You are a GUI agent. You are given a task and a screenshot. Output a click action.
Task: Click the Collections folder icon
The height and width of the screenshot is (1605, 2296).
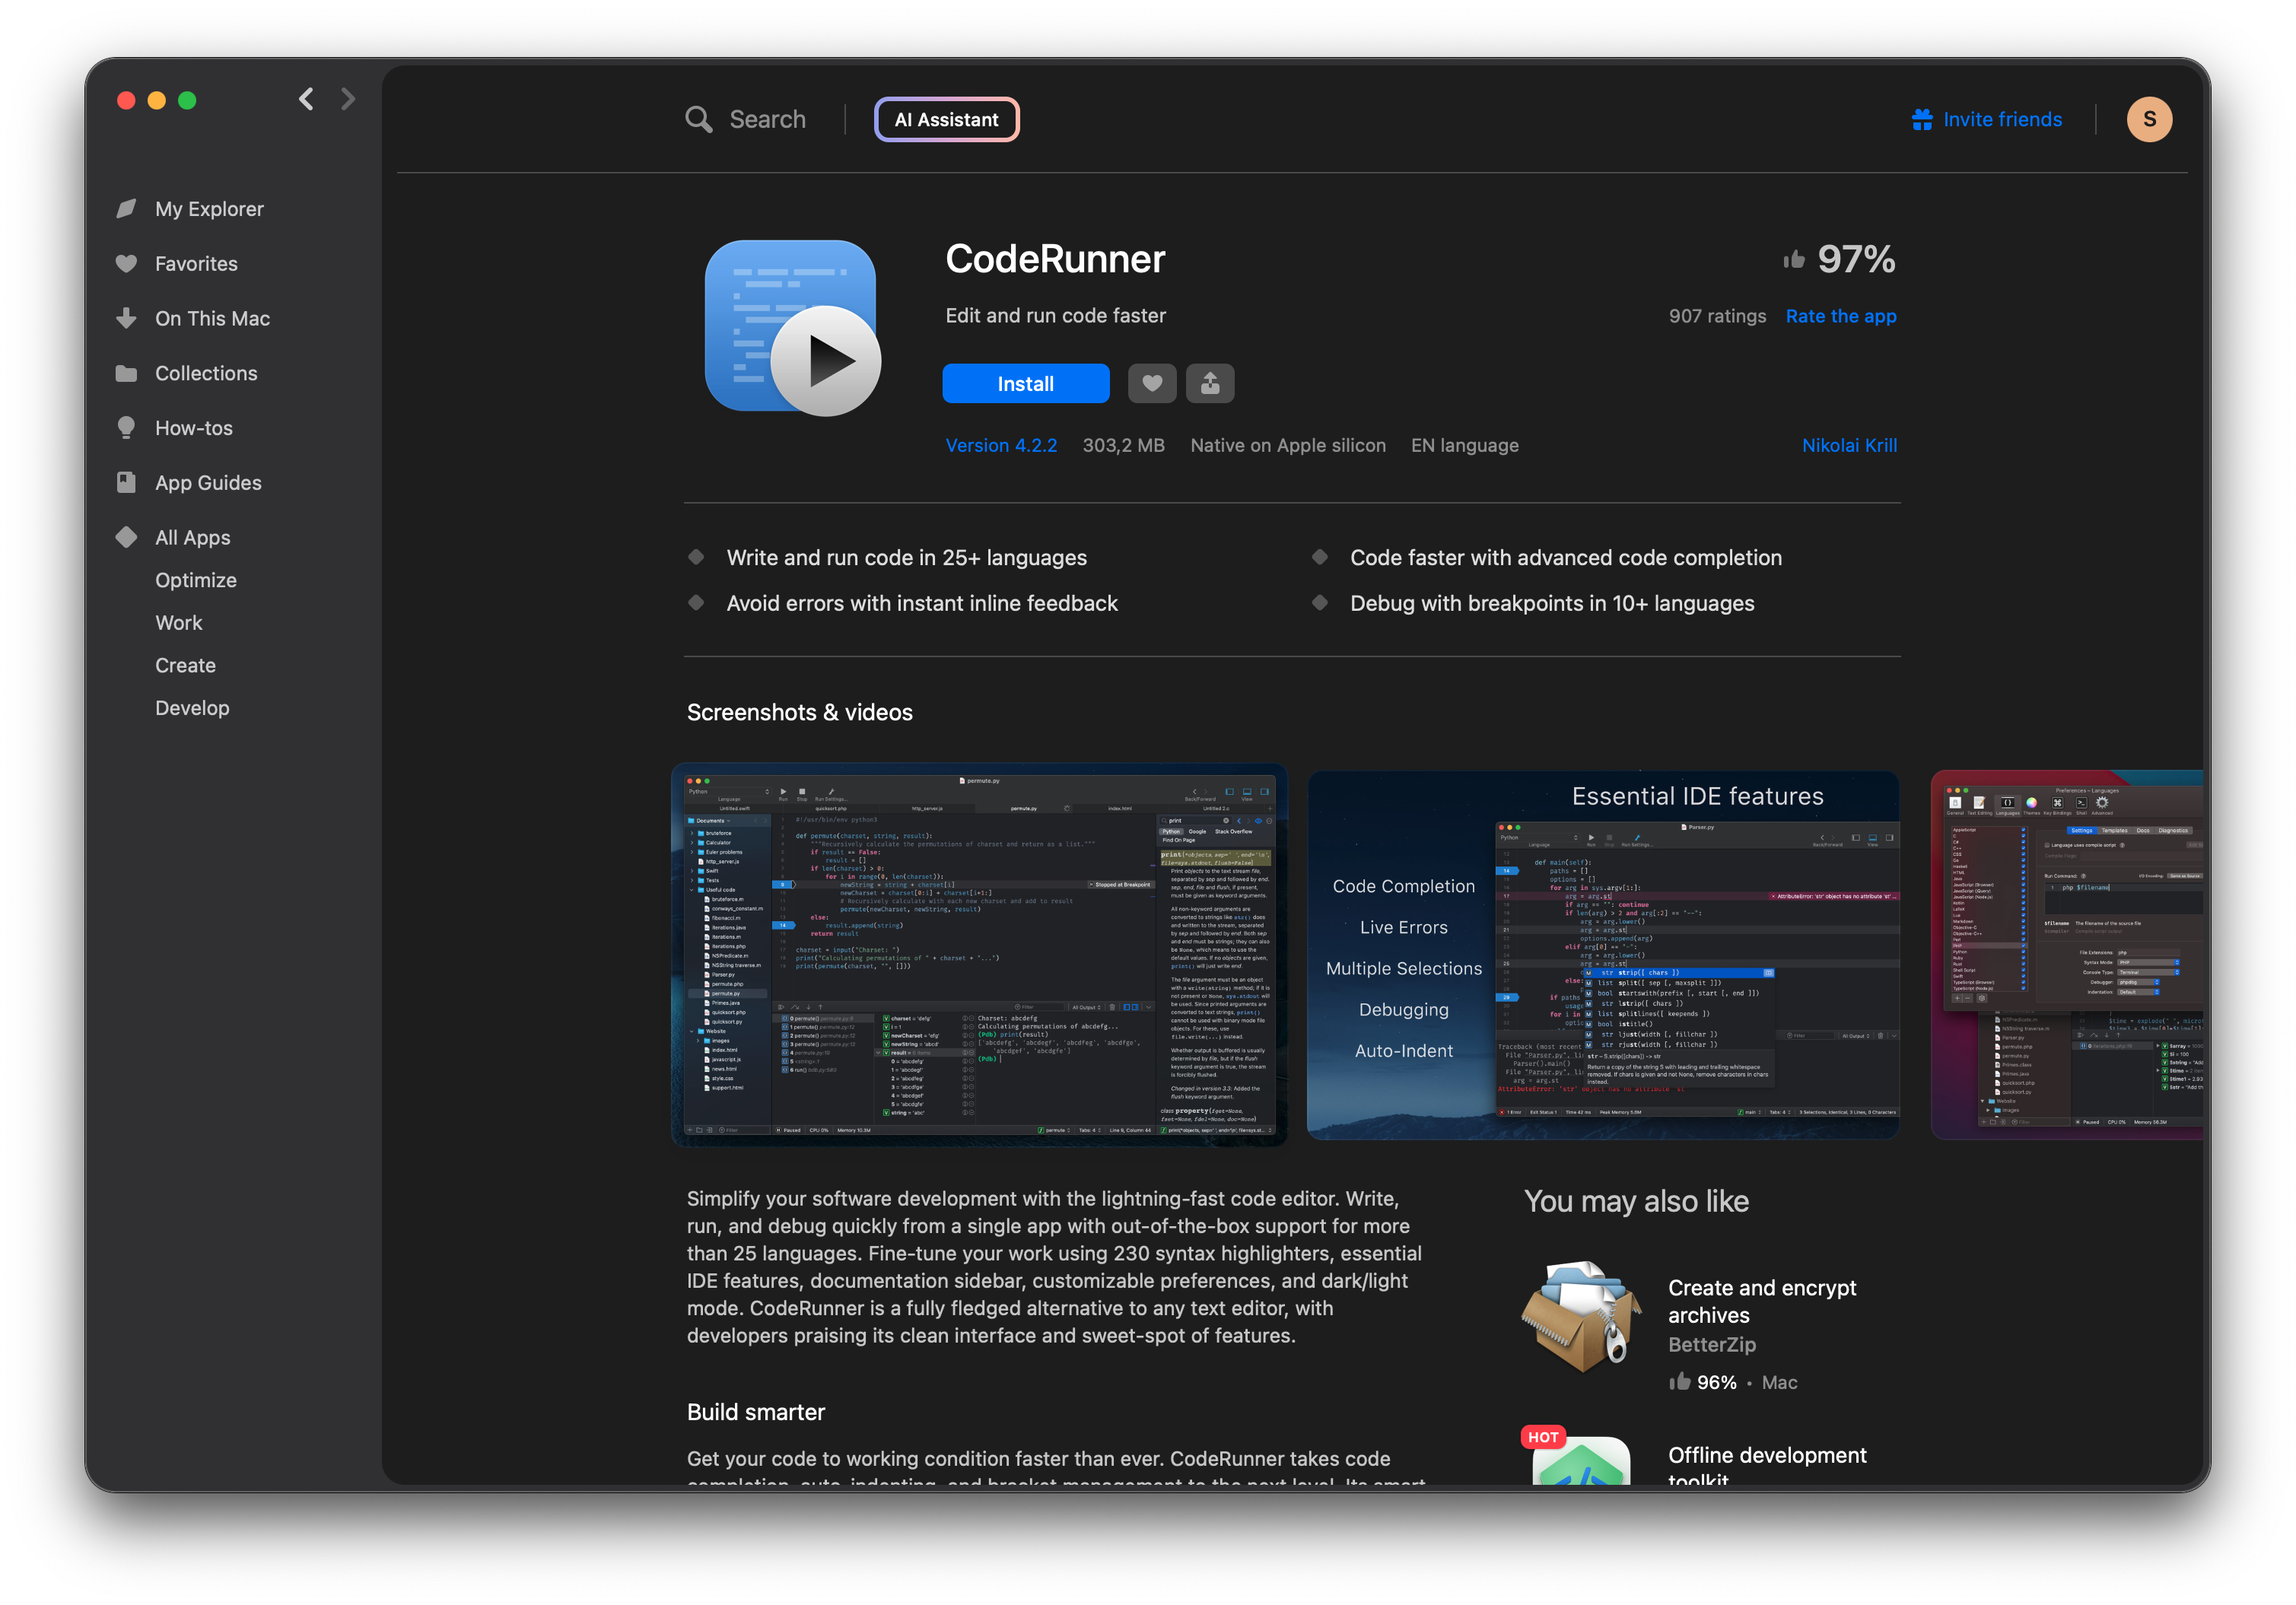pyautogui.click(x=126, y=374)
